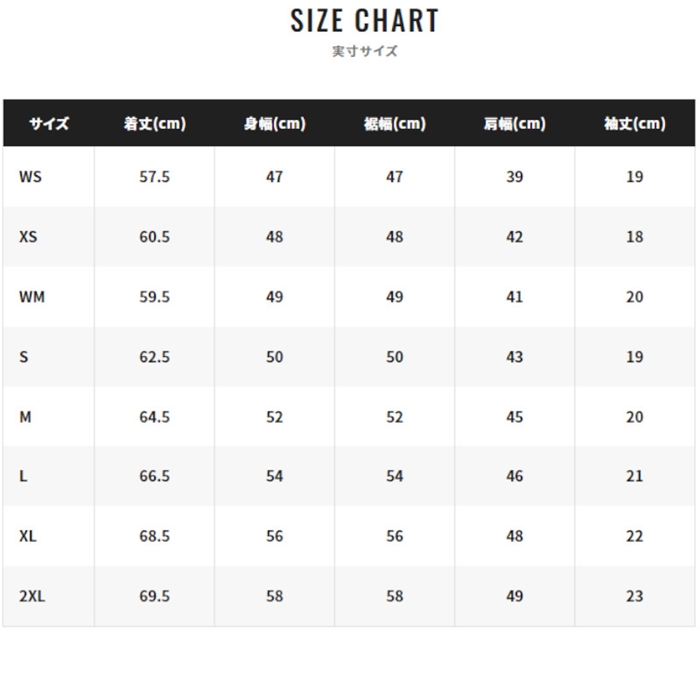Click the 実寸サイズ subtitle text
700x700 pixels.
pos(365,51)
